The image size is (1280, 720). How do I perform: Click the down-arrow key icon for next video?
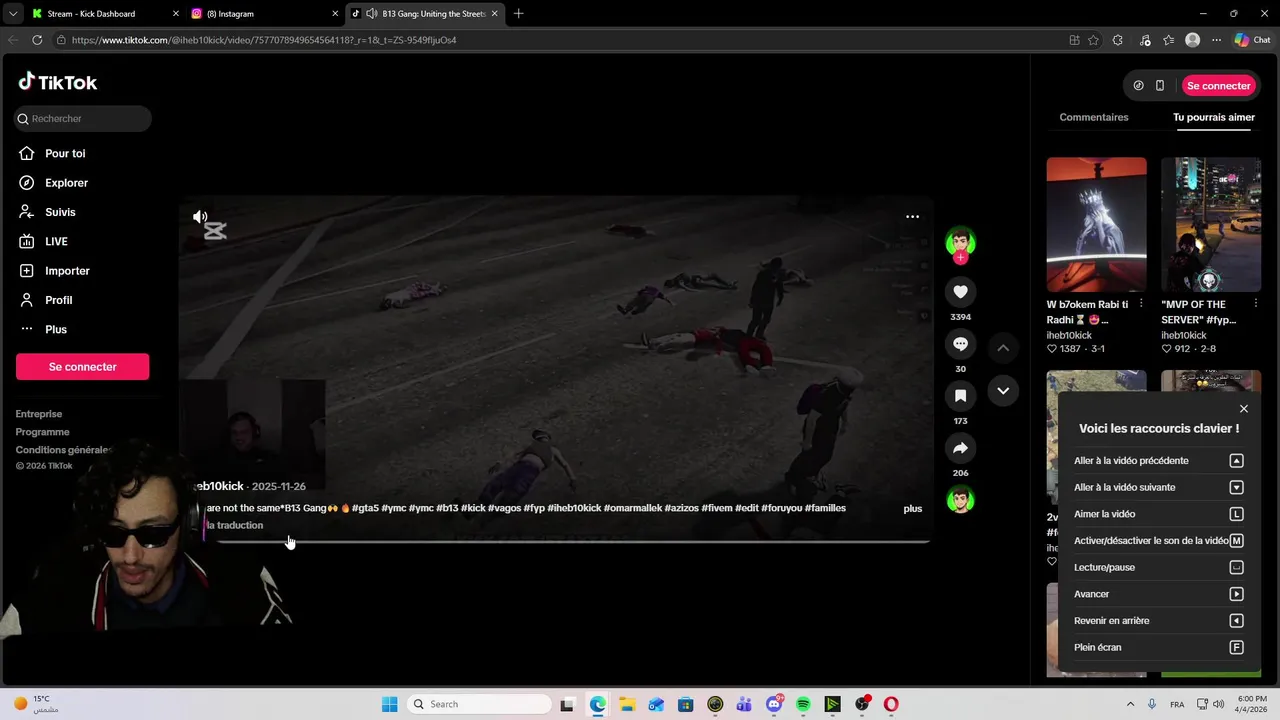click(1236, 488)
